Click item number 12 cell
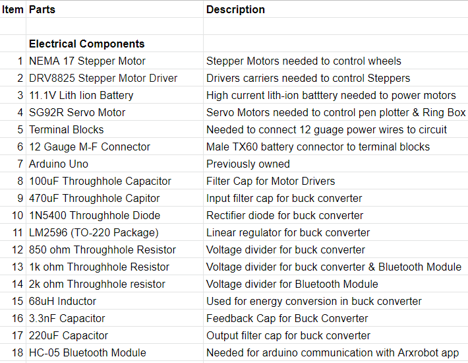Image resolution: width=468 pixels, height=363 pixels. click(13, 250)
